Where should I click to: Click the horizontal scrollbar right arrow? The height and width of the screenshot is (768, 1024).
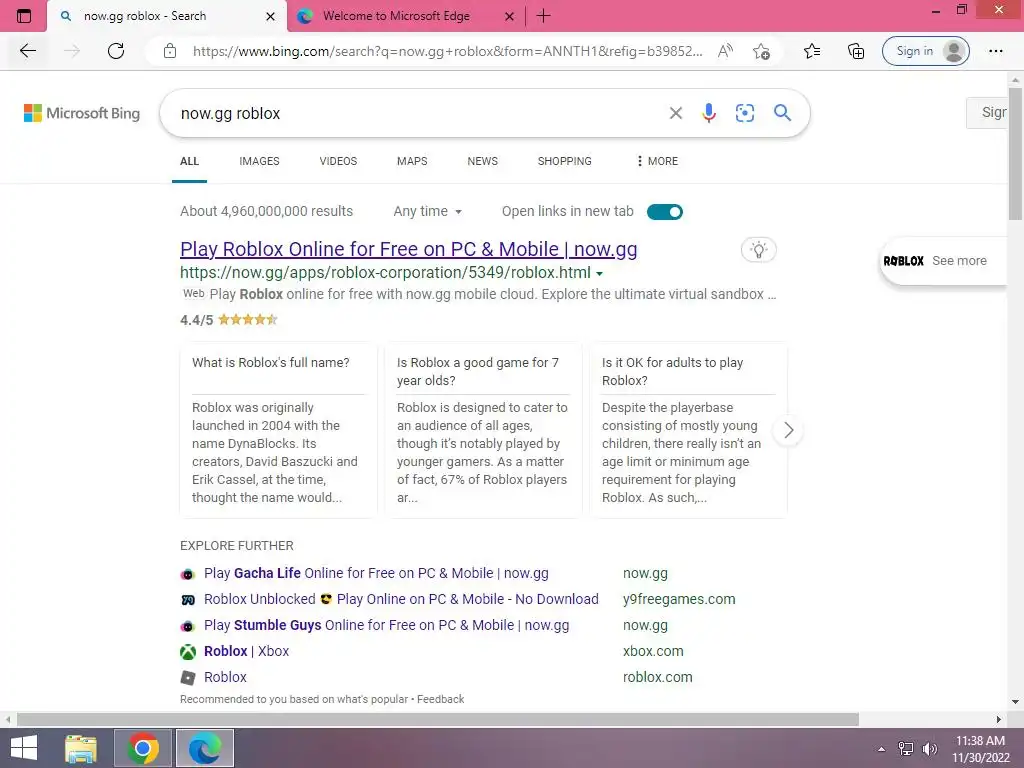pyautogui.click(x=999, y=719)
